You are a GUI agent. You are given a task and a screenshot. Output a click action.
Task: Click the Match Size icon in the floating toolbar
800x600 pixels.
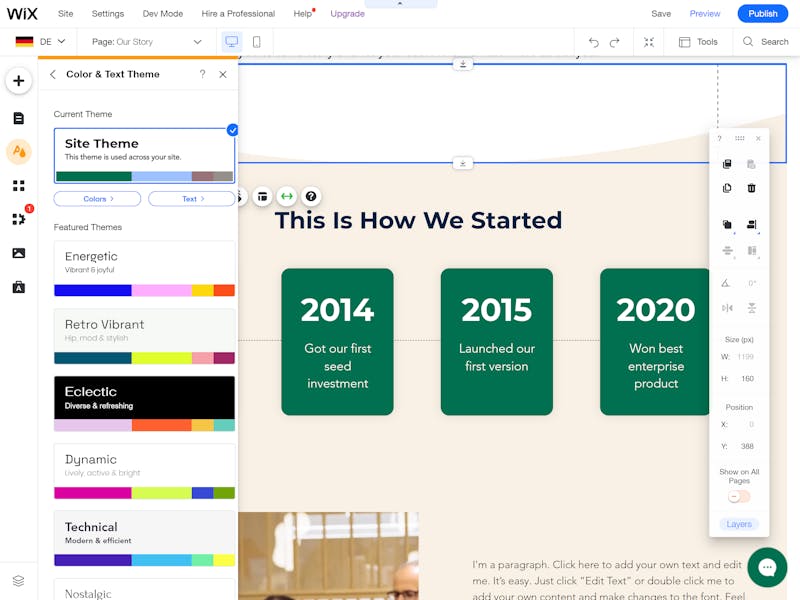point(751,251)
